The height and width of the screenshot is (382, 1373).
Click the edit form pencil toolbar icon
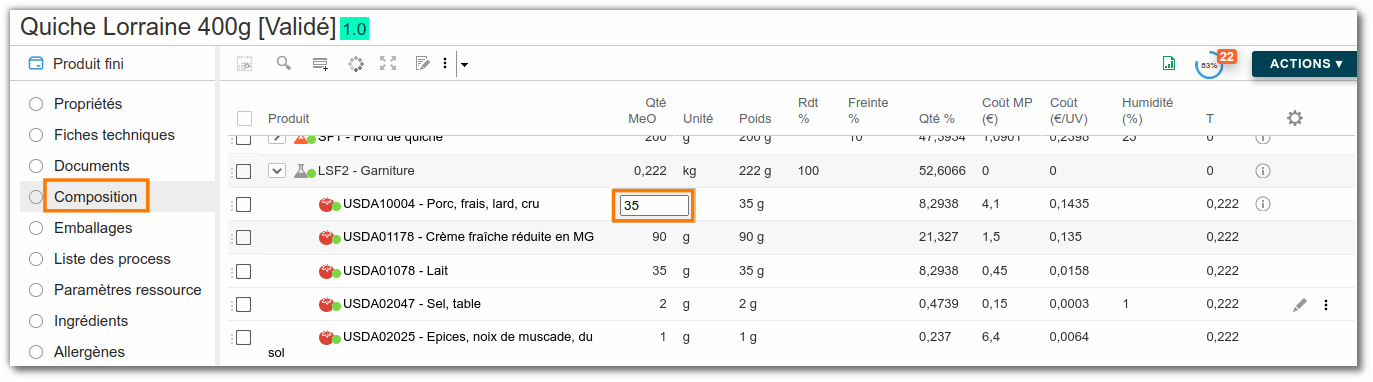[x=422, y=63]
